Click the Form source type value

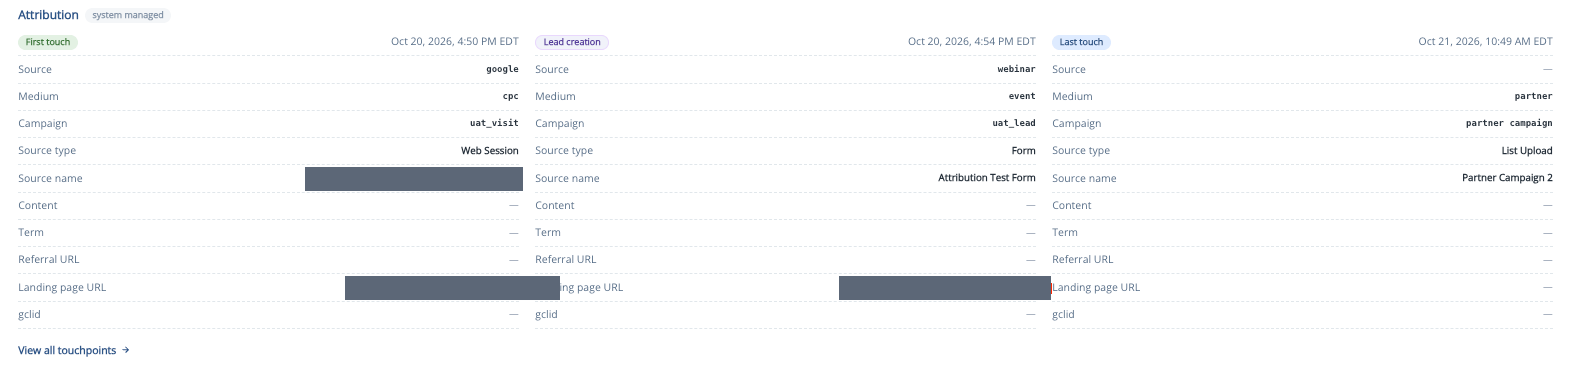pos(1024,150)
